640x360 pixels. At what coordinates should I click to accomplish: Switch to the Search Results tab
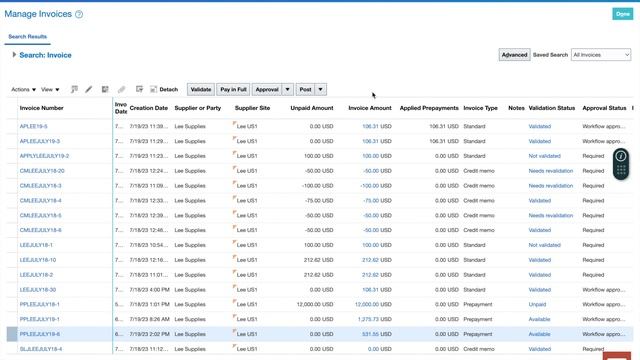27,36
